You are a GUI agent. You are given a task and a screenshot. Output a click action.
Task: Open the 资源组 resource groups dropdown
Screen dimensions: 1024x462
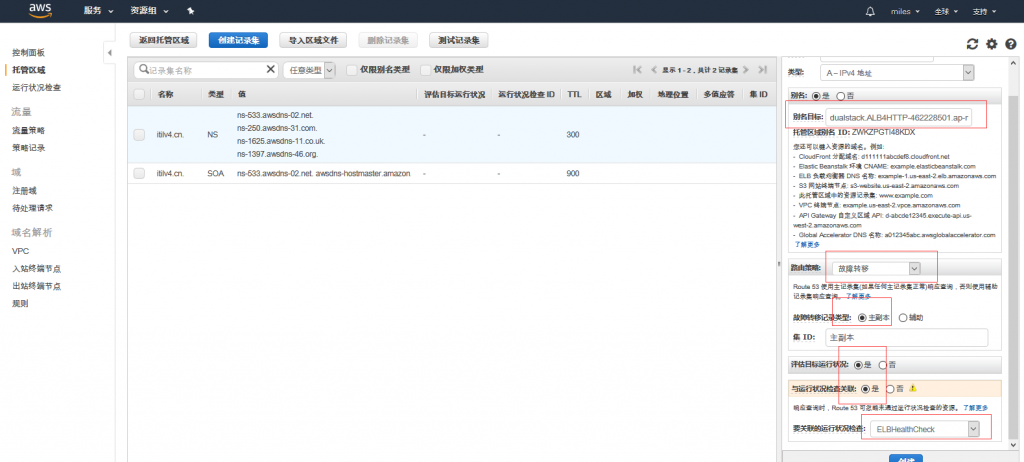pyautogui.click(x=150, y=11)
